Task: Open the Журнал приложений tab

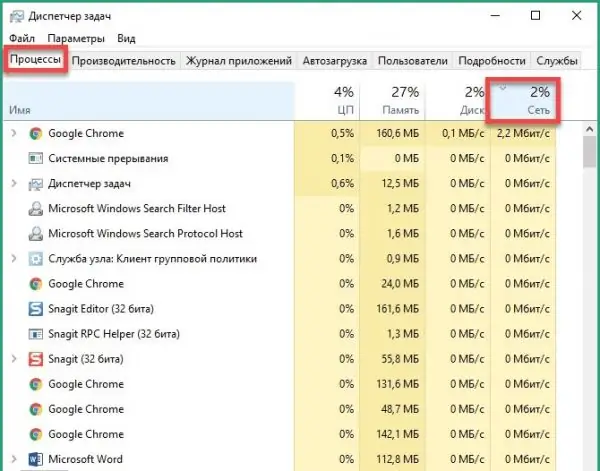Action: pos(239,61)
